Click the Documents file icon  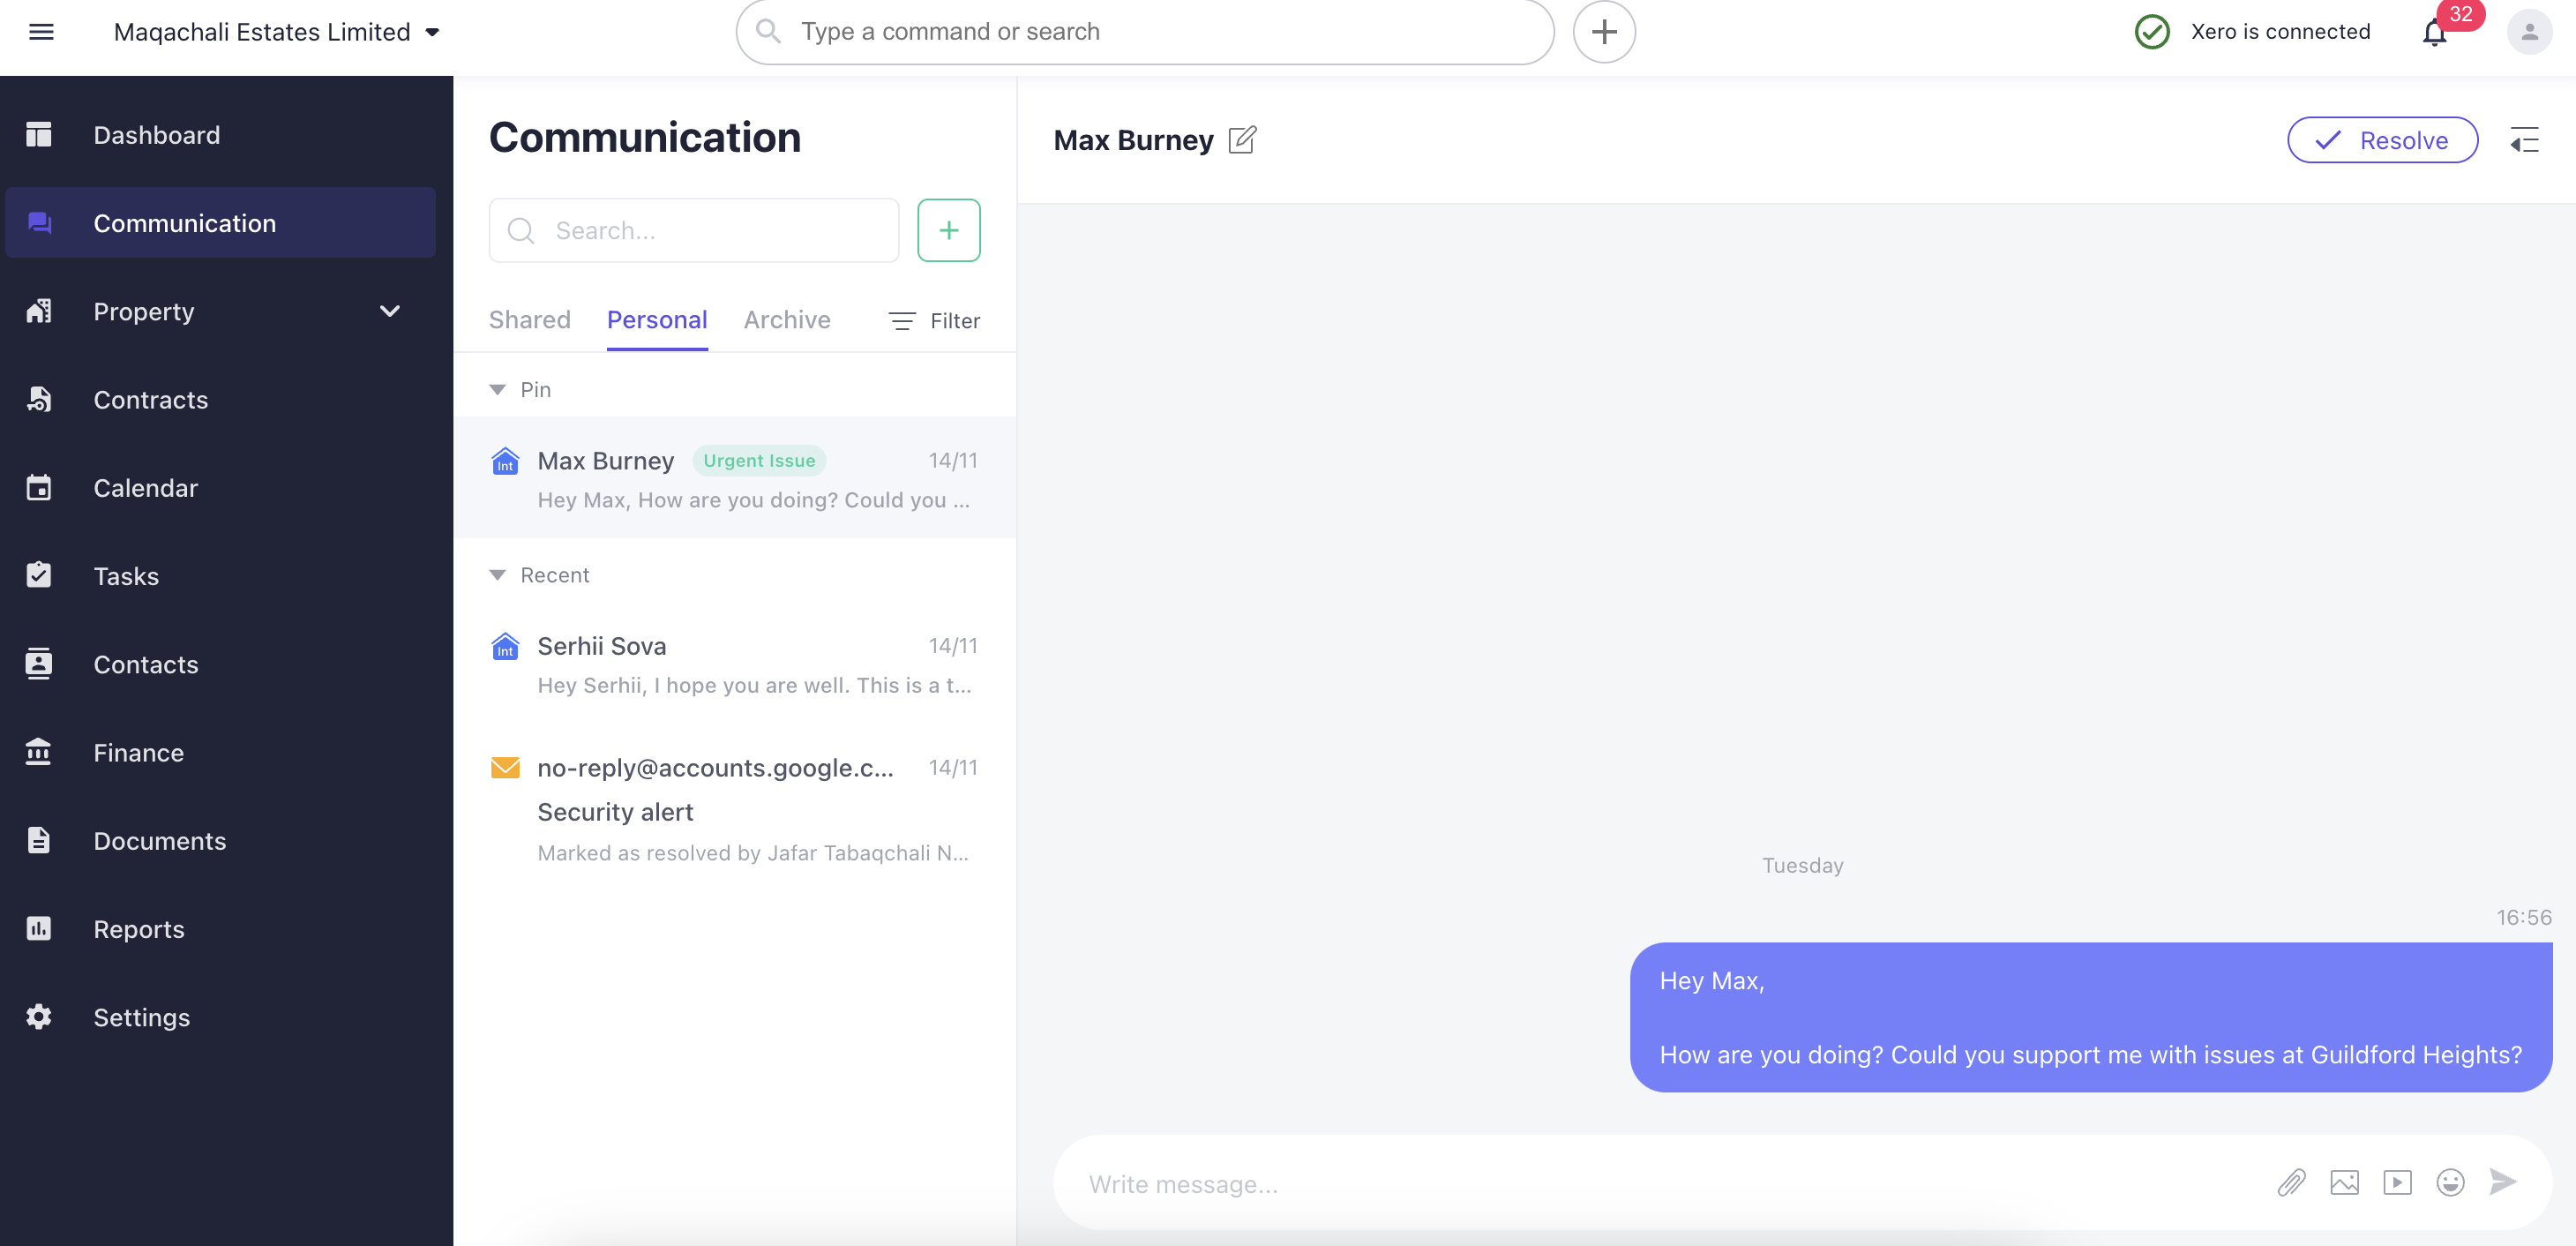tap(39, 840)
